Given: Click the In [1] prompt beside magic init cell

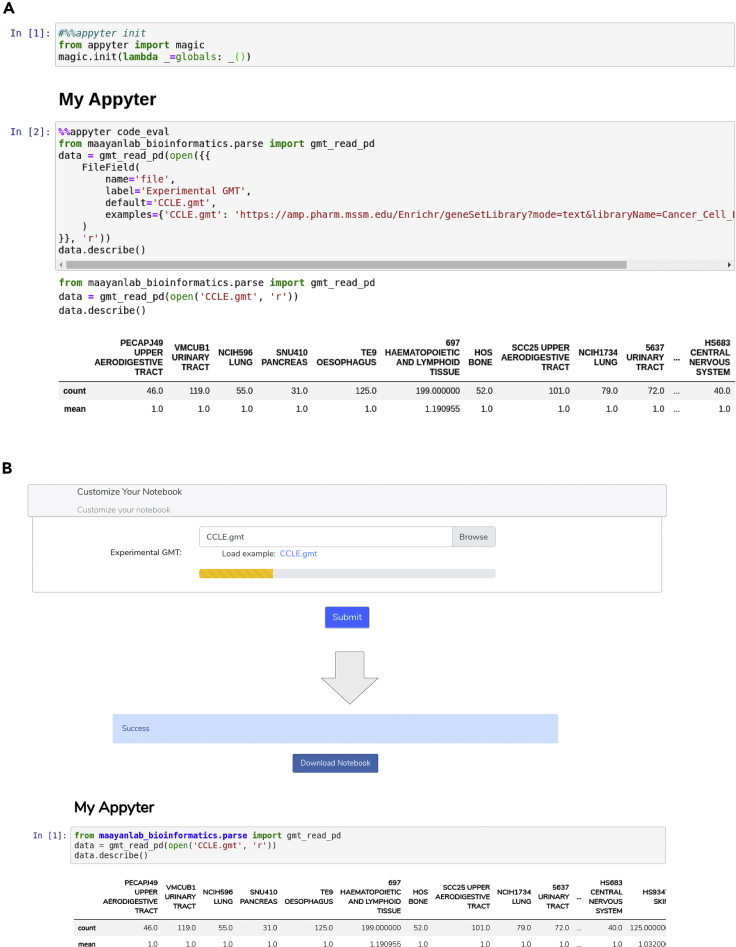Looking at the screenshot, I should pos(29,33).
